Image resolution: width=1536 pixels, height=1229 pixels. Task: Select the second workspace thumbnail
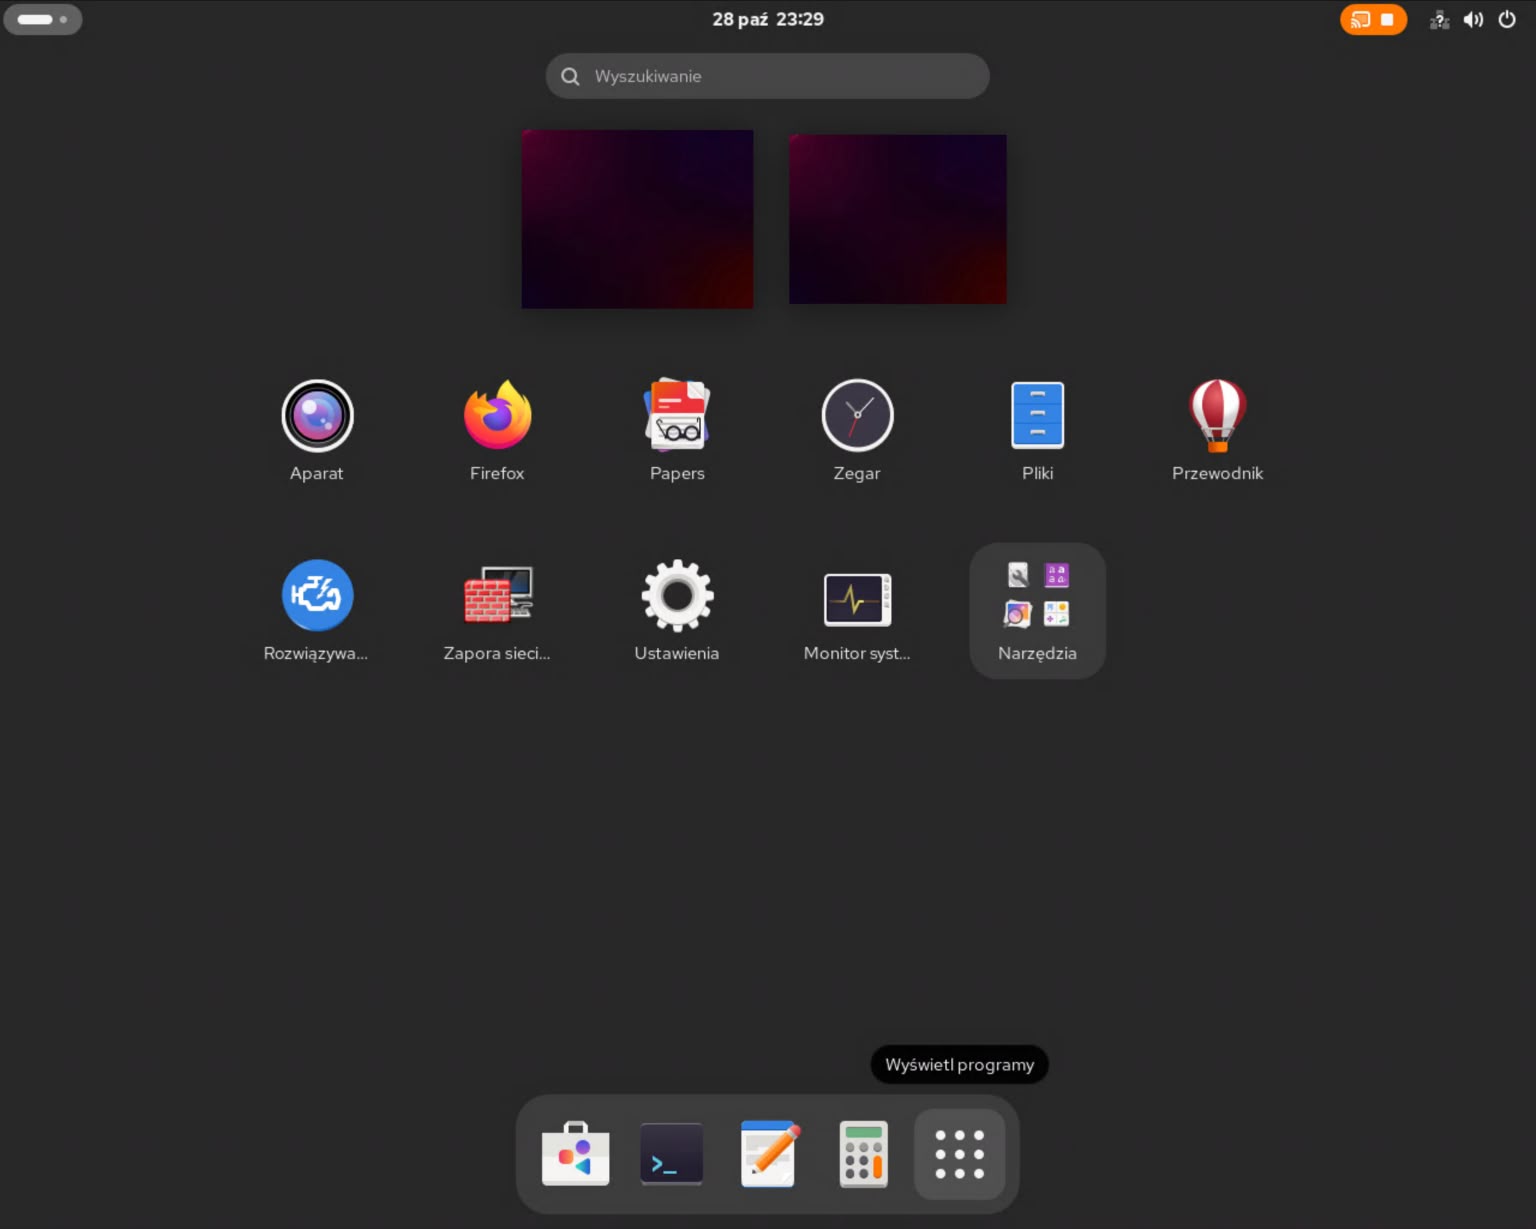tap(897, 219)
